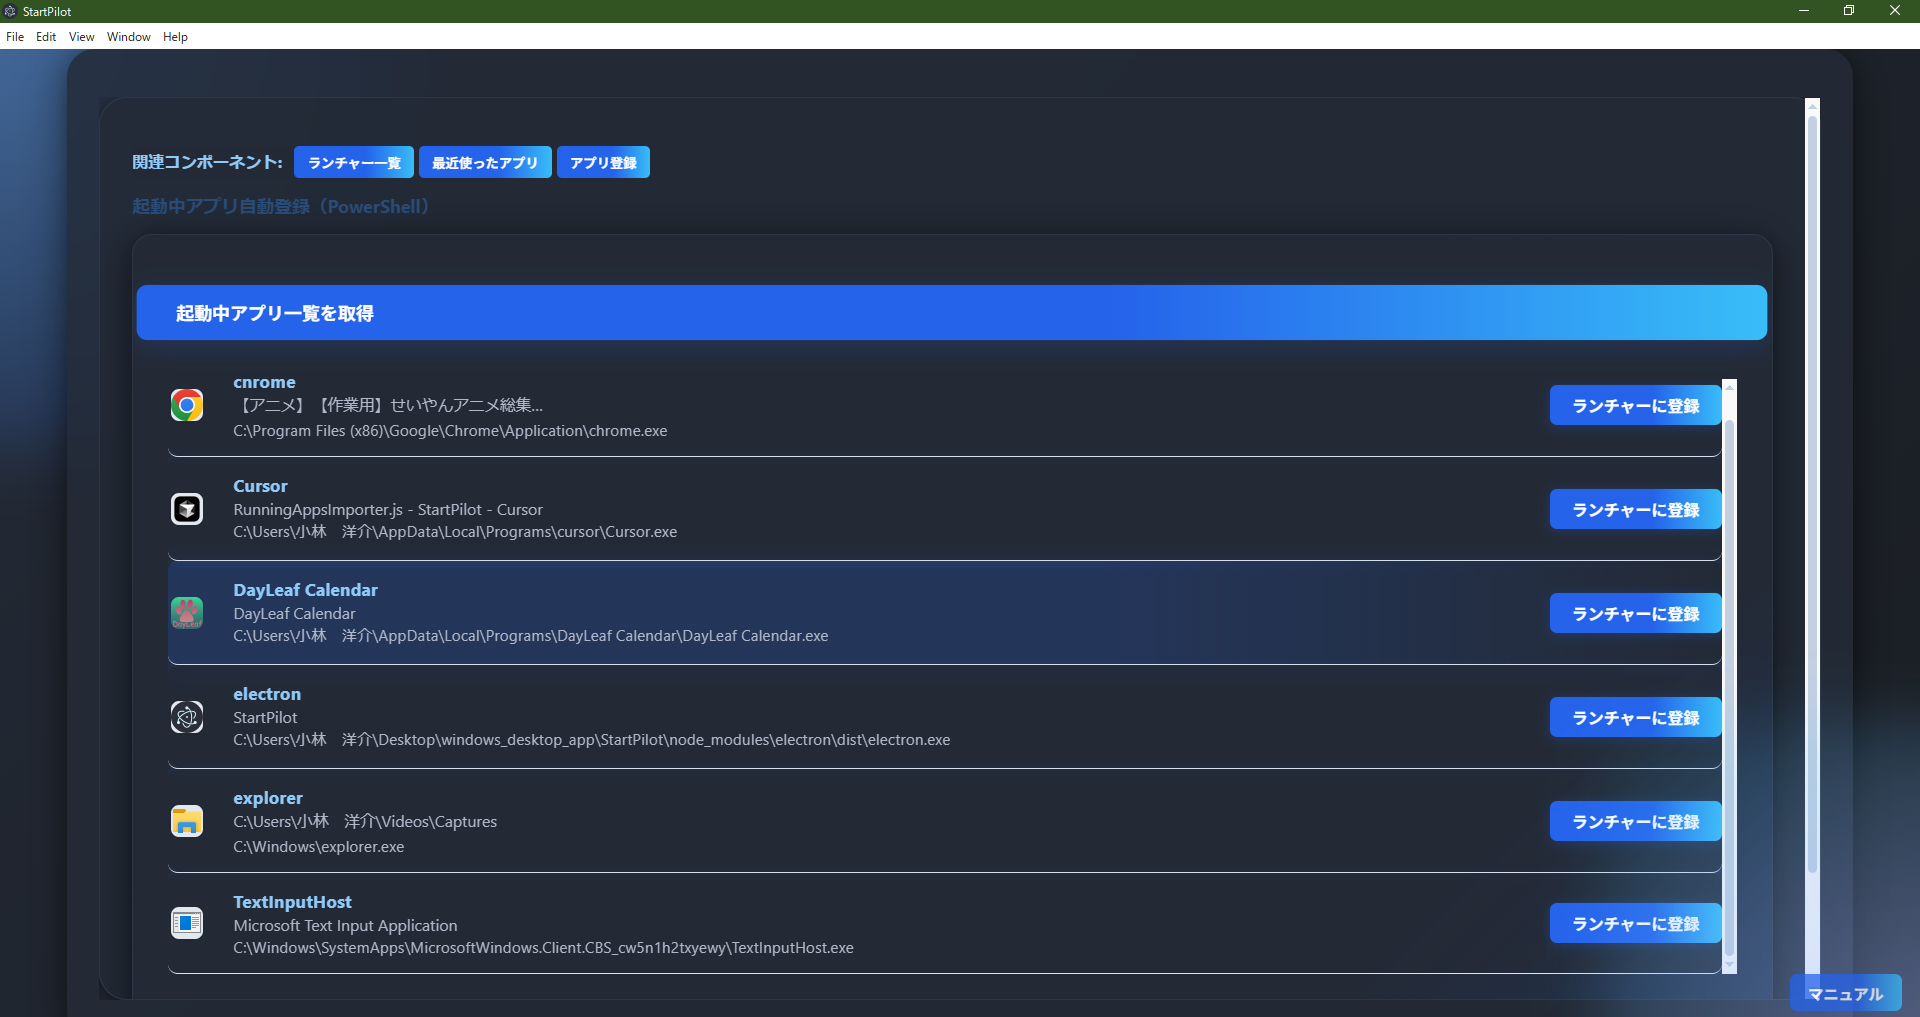Screen dimensions: 1920x1017
Task: Open the 最近使ったアプリ view
Action: 485,161
